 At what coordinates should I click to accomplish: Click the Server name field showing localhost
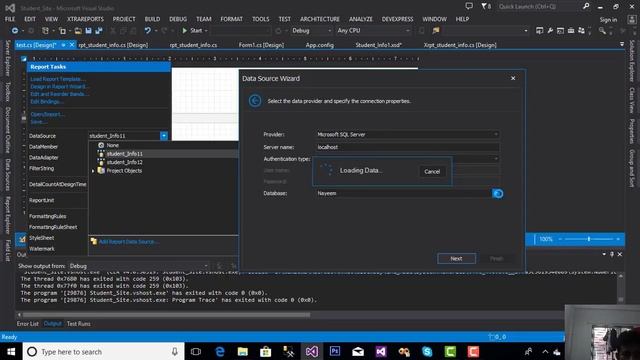(408, 147)
